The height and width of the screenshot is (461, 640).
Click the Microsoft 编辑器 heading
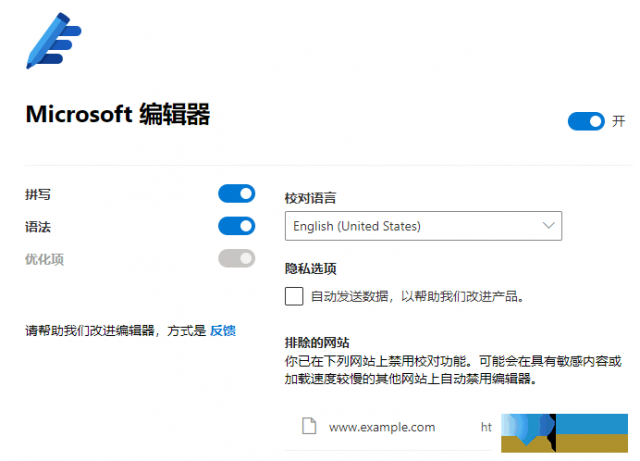click(118, 114)
